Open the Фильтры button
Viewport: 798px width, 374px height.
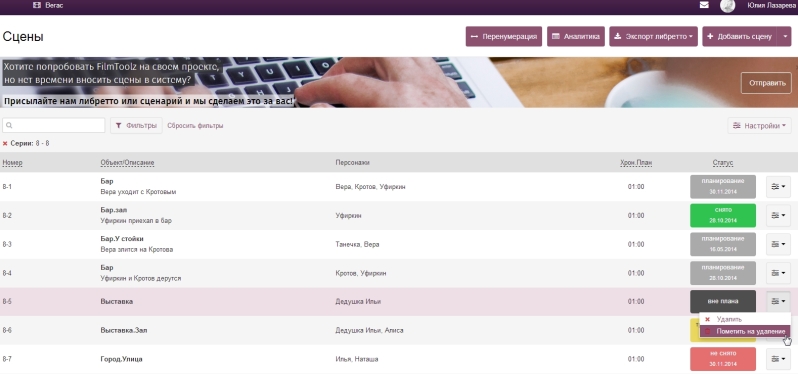coord(136,126)
